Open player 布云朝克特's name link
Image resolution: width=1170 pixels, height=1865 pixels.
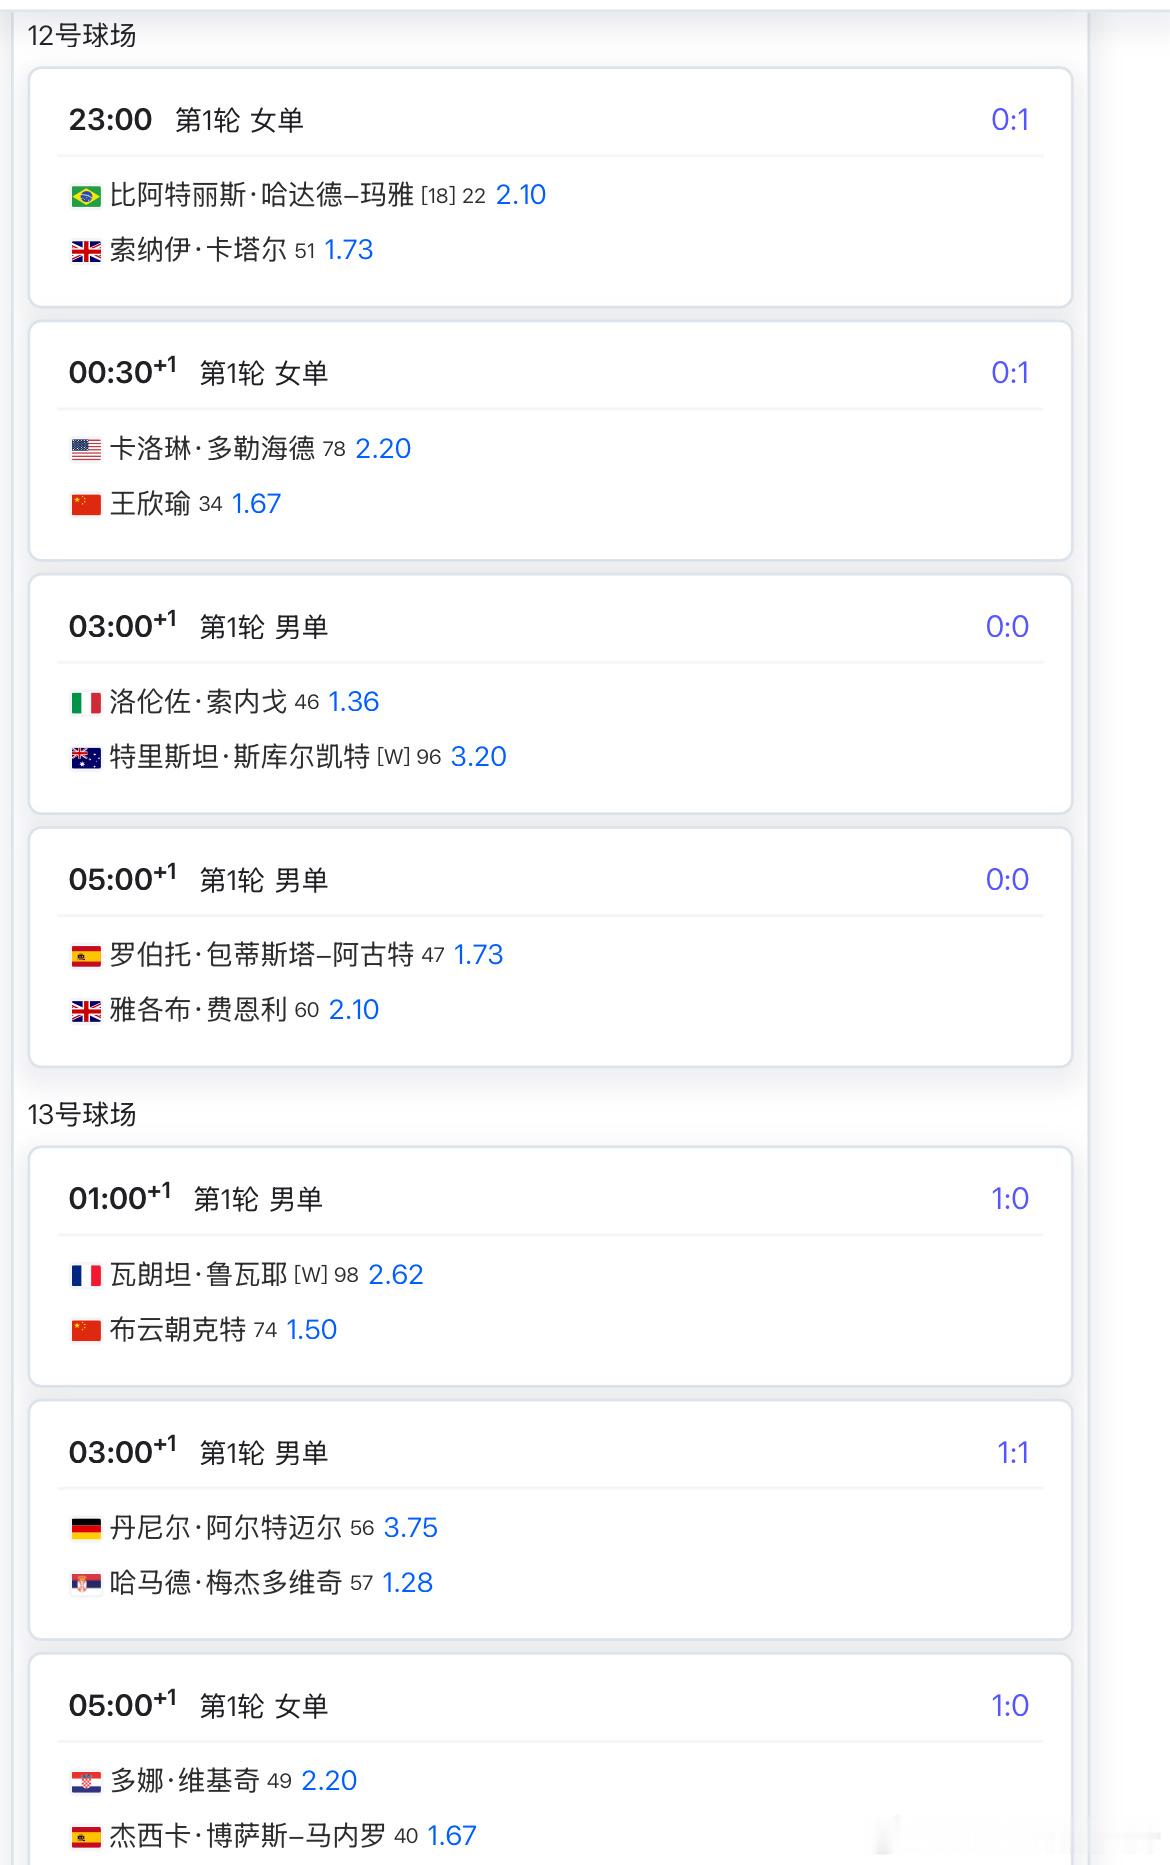tap(177, 1330)
